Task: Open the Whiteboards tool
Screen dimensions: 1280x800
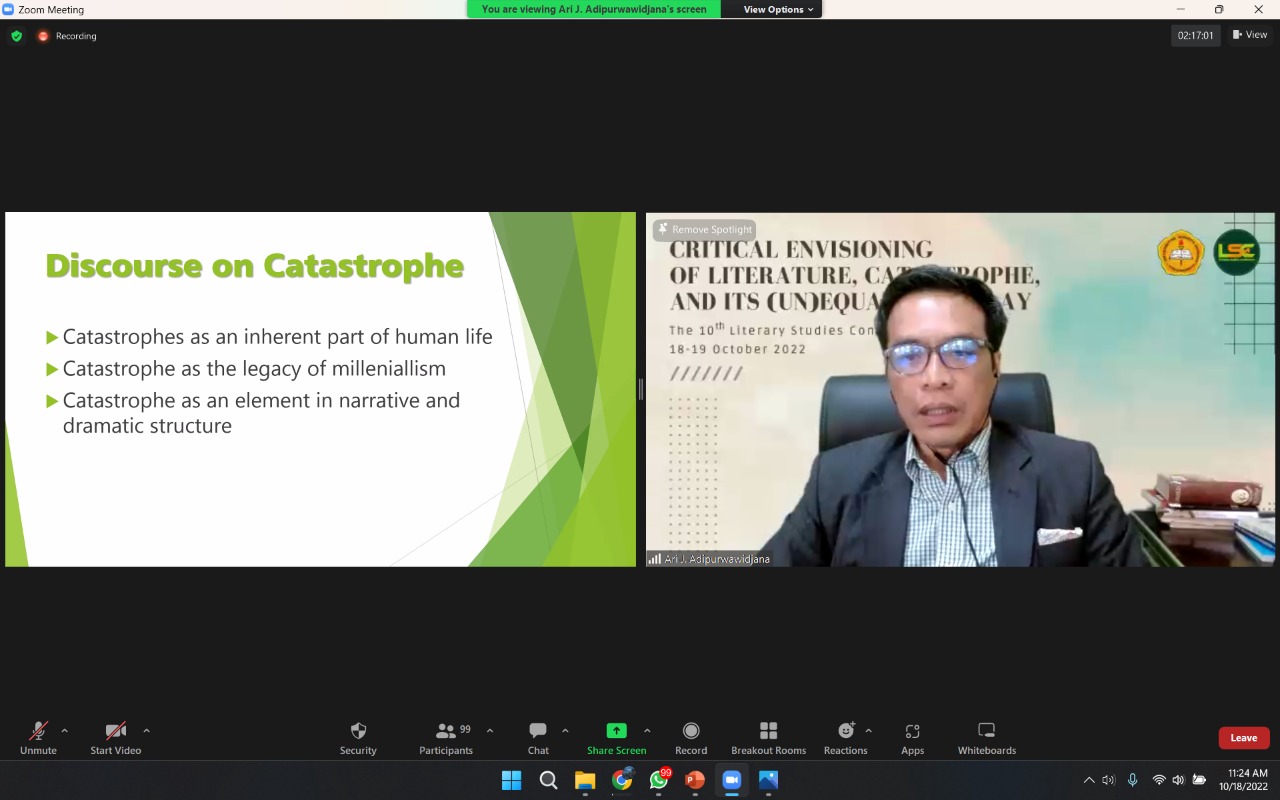Action: coord(986,731)
